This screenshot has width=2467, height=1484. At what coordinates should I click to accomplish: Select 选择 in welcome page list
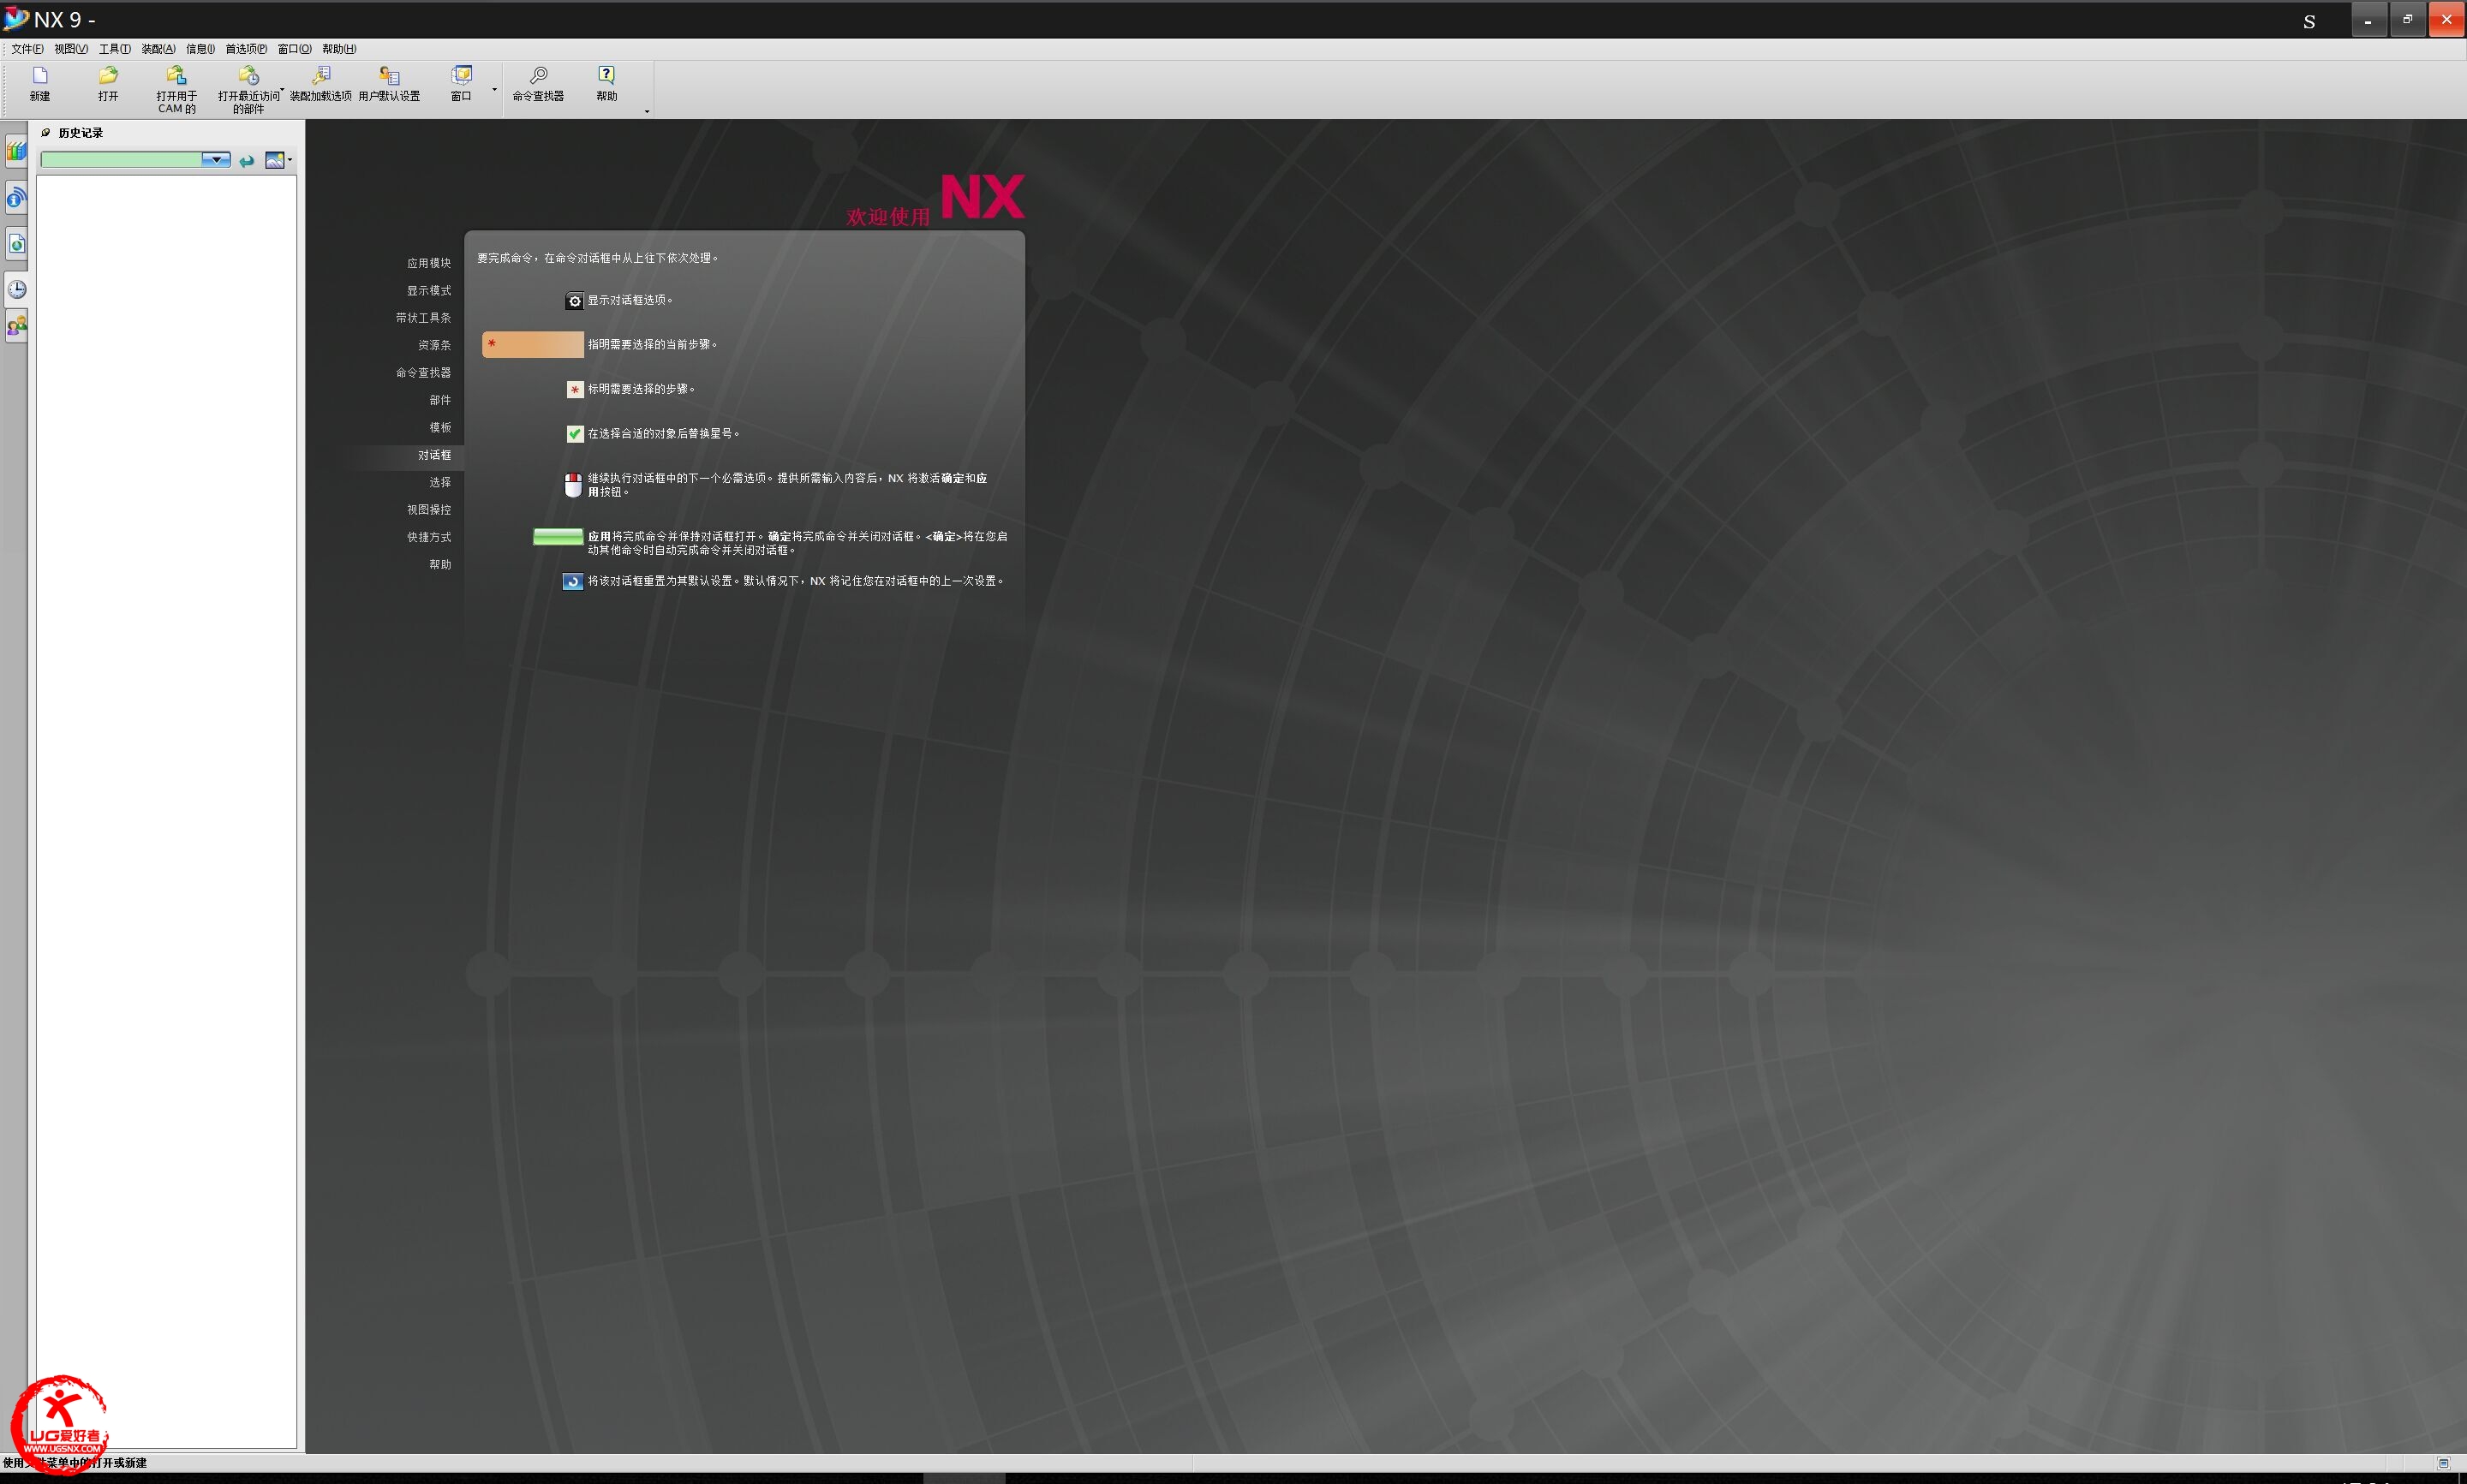tap(440, 482)
